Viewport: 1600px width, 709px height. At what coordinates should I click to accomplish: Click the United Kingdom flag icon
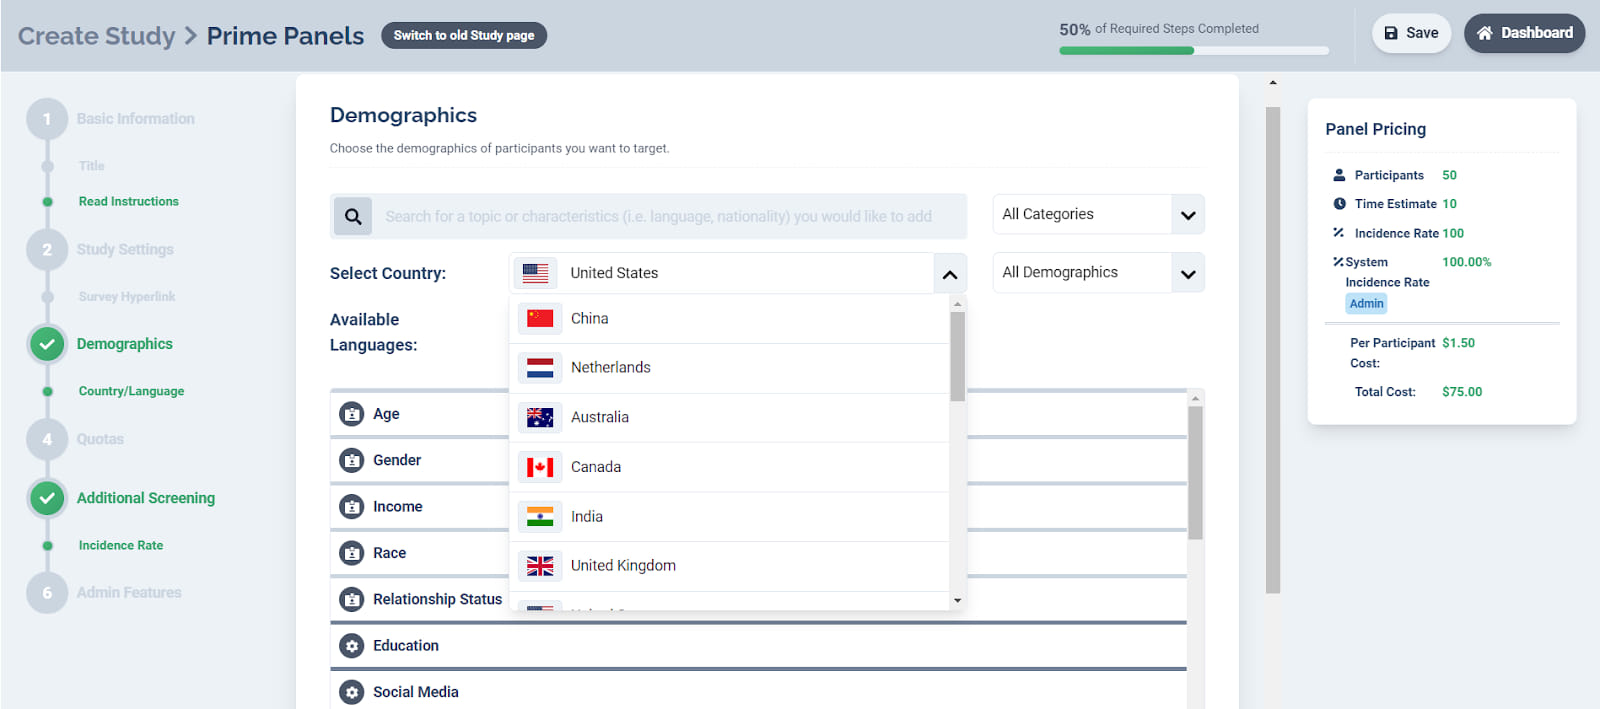[x=540, y=566]
